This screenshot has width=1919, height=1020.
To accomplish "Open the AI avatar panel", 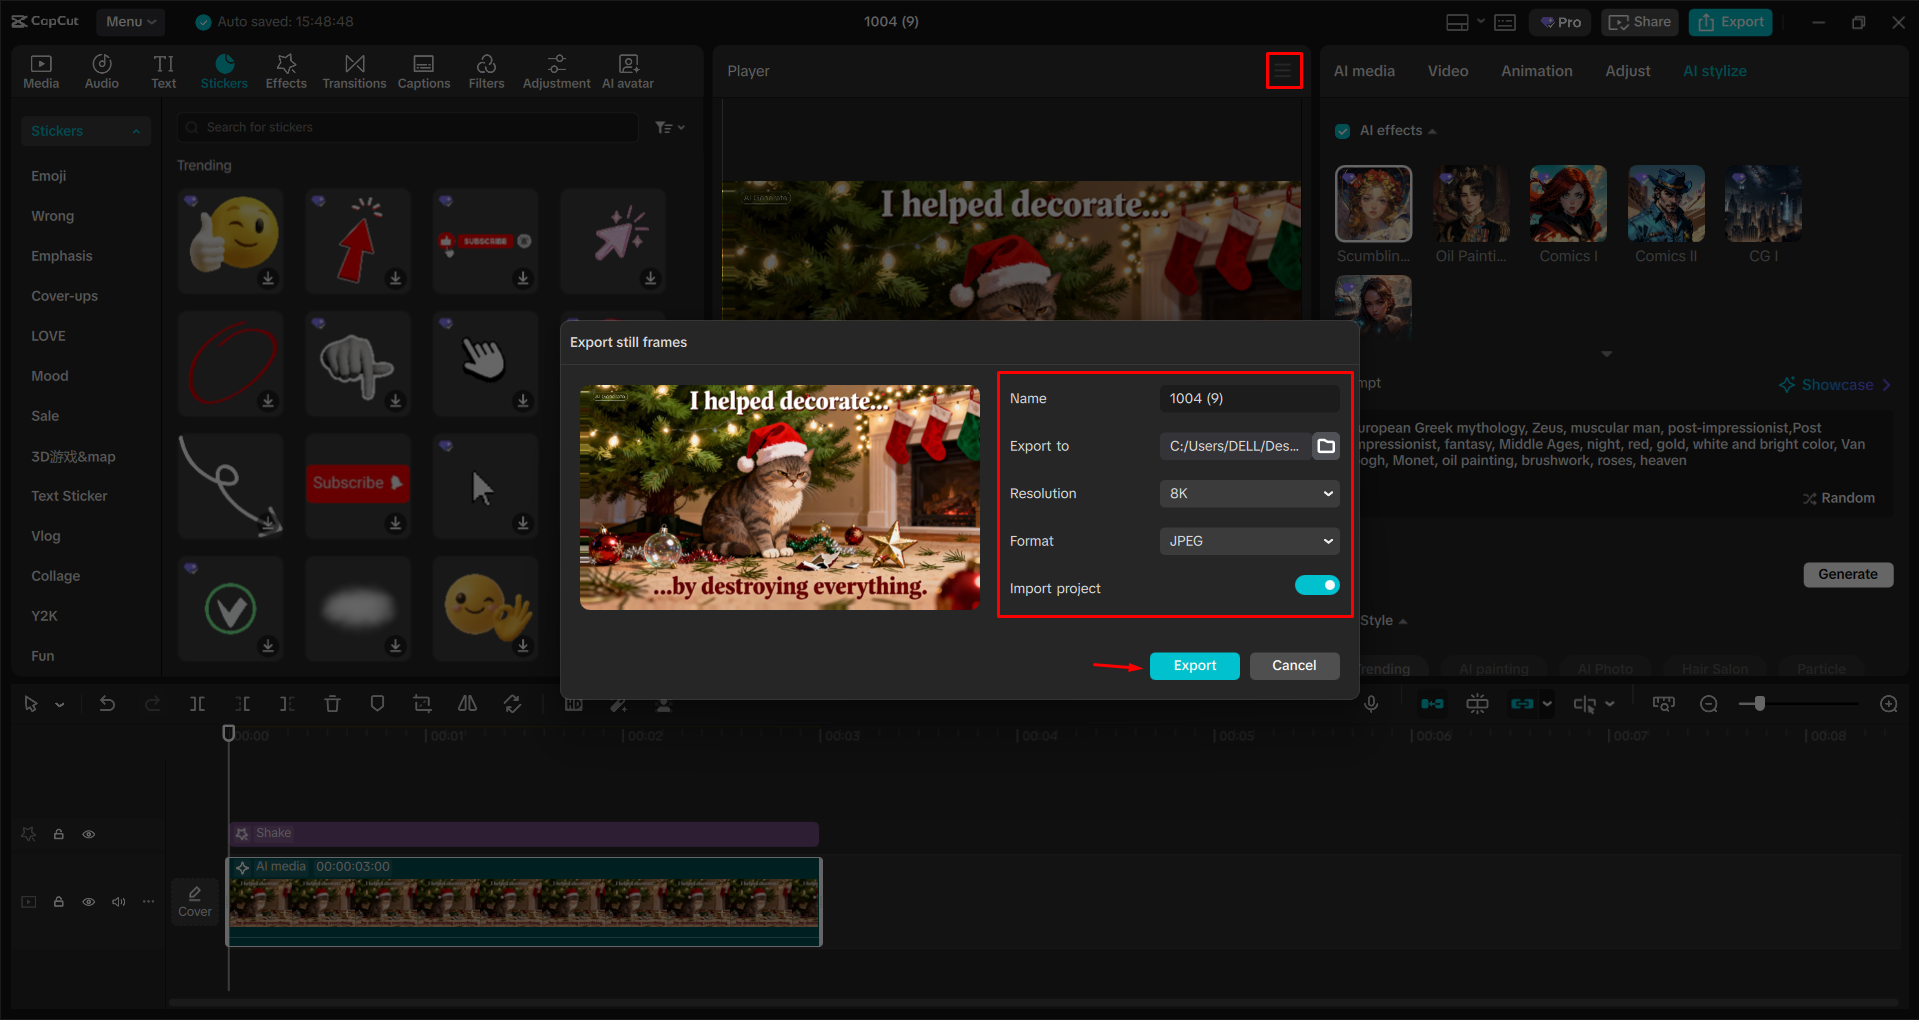I will [627, 70].
